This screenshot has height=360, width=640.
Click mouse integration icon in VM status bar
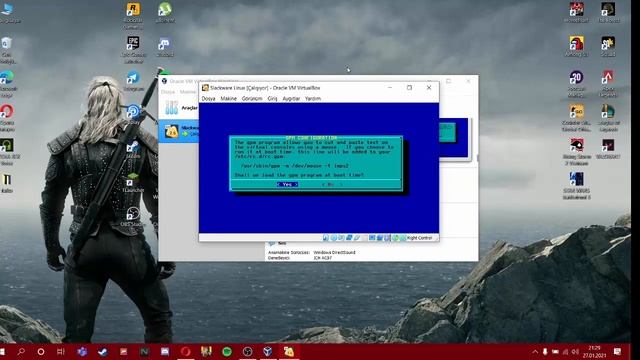point(395,238)
